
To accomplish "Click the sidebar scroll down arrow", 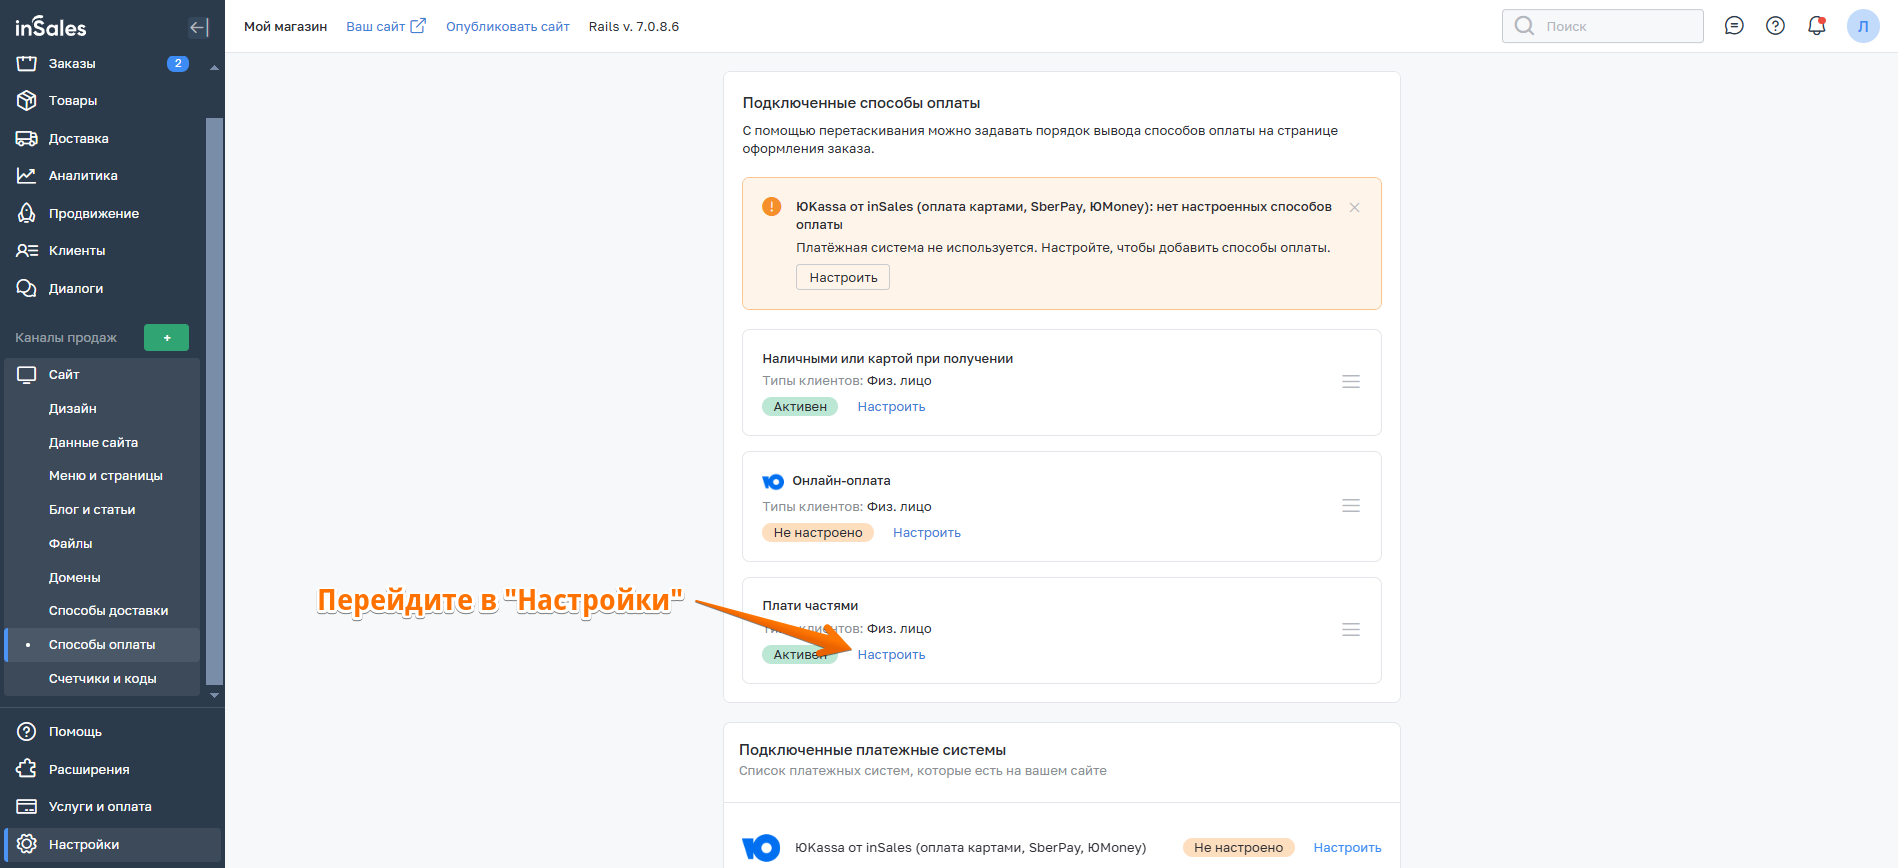I will [x=214, y=695].
